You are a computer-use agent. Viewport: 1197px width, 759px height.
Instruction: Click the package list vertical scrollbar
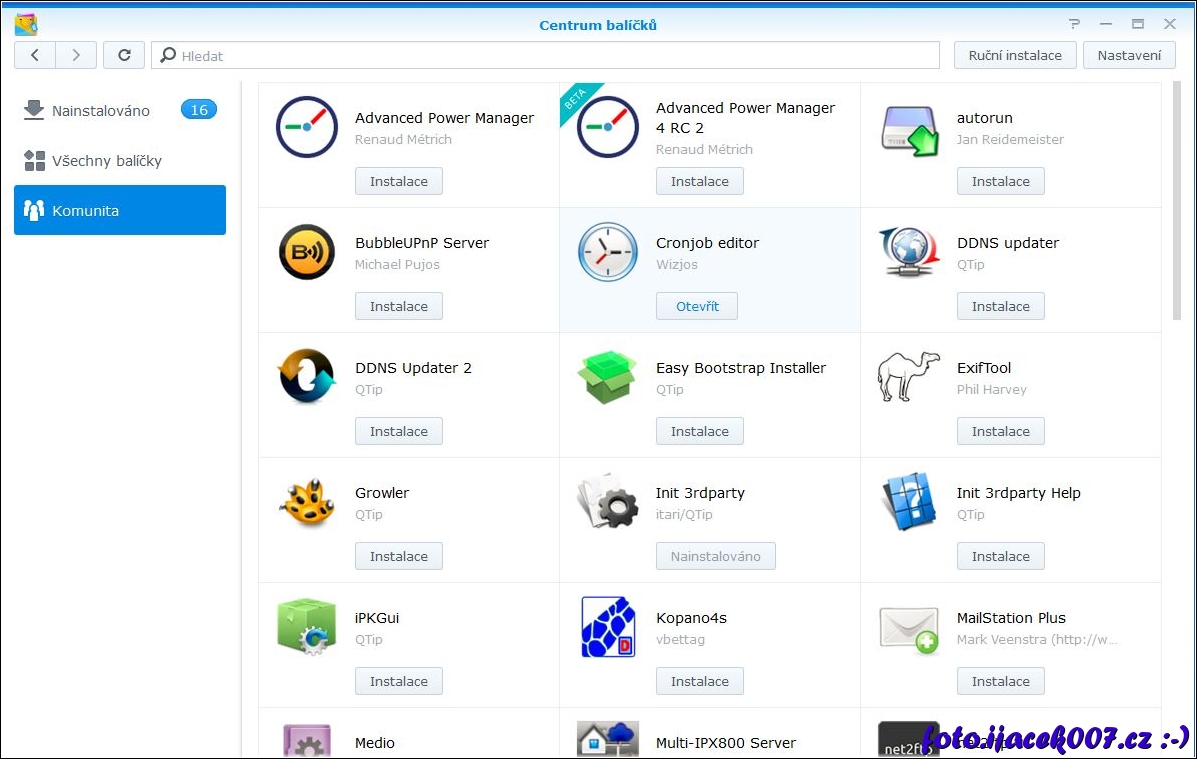click(x=1177, y=200)
